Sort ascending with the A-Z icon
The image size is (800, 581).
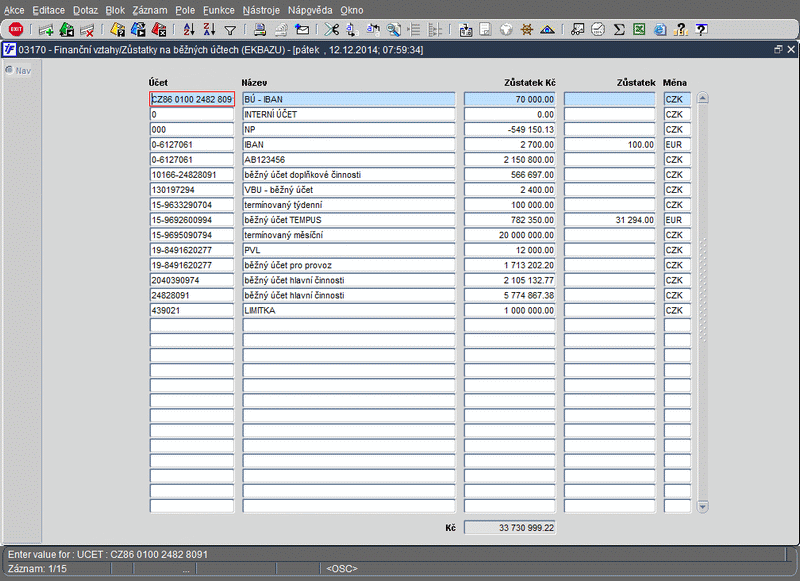click(189, 30)
